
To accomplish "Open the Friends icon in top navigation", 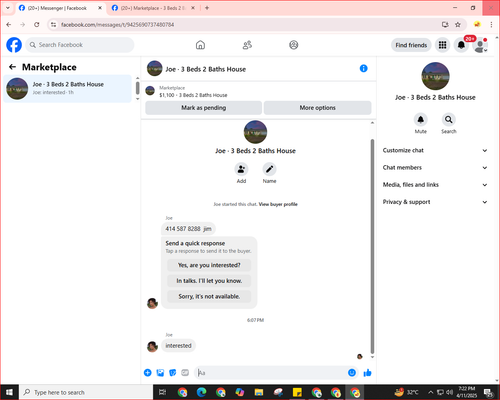I will [247, 45].
